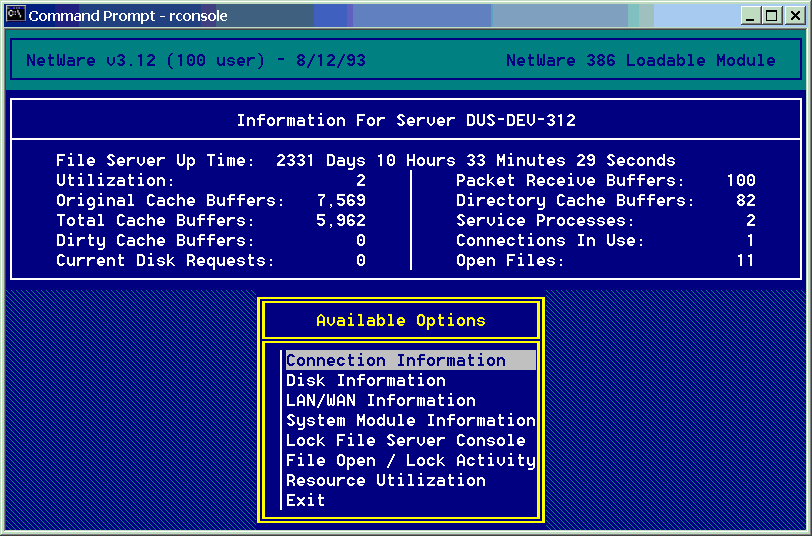
Task: Select Lock File Server Console
Action: 405,440
